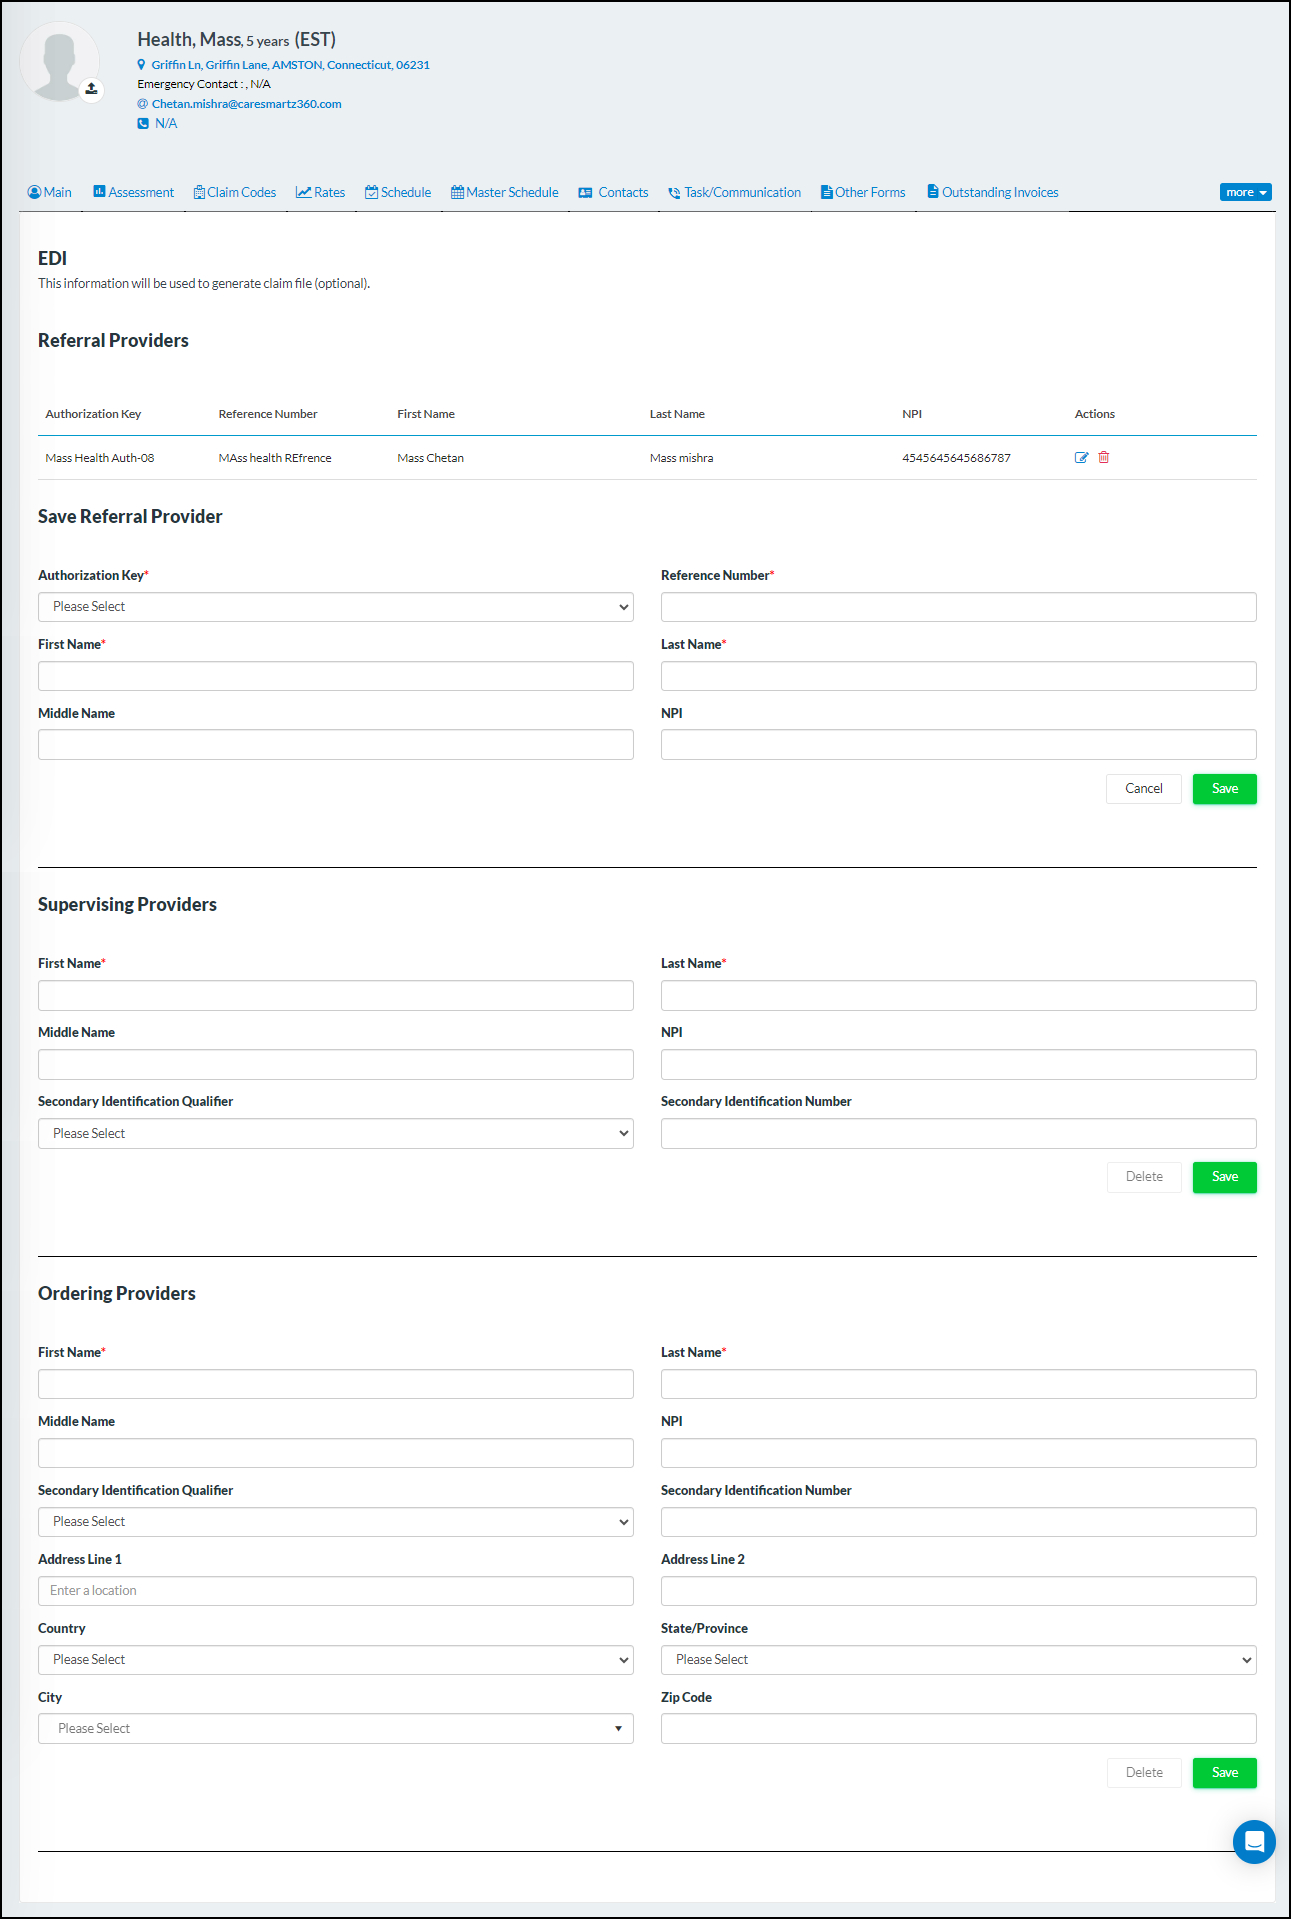Screen dimensions: 1291x1919
Task: Switch to the Master Schedule tab
Action: (x=505, y=193)
